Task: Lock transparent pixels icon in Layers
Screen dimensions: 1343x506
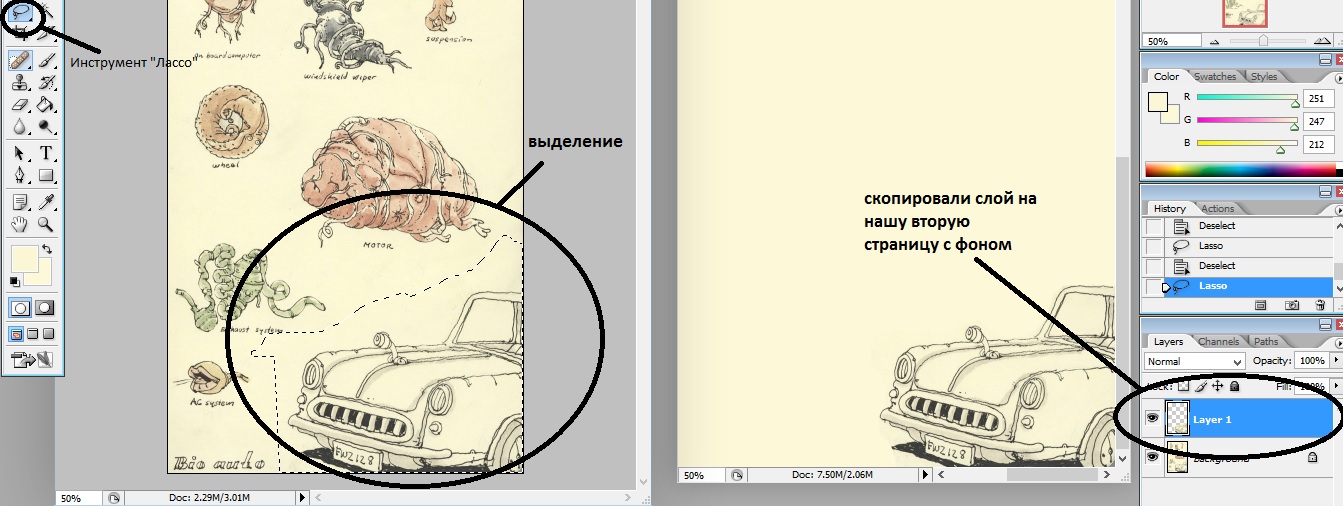Action: 1183,386
